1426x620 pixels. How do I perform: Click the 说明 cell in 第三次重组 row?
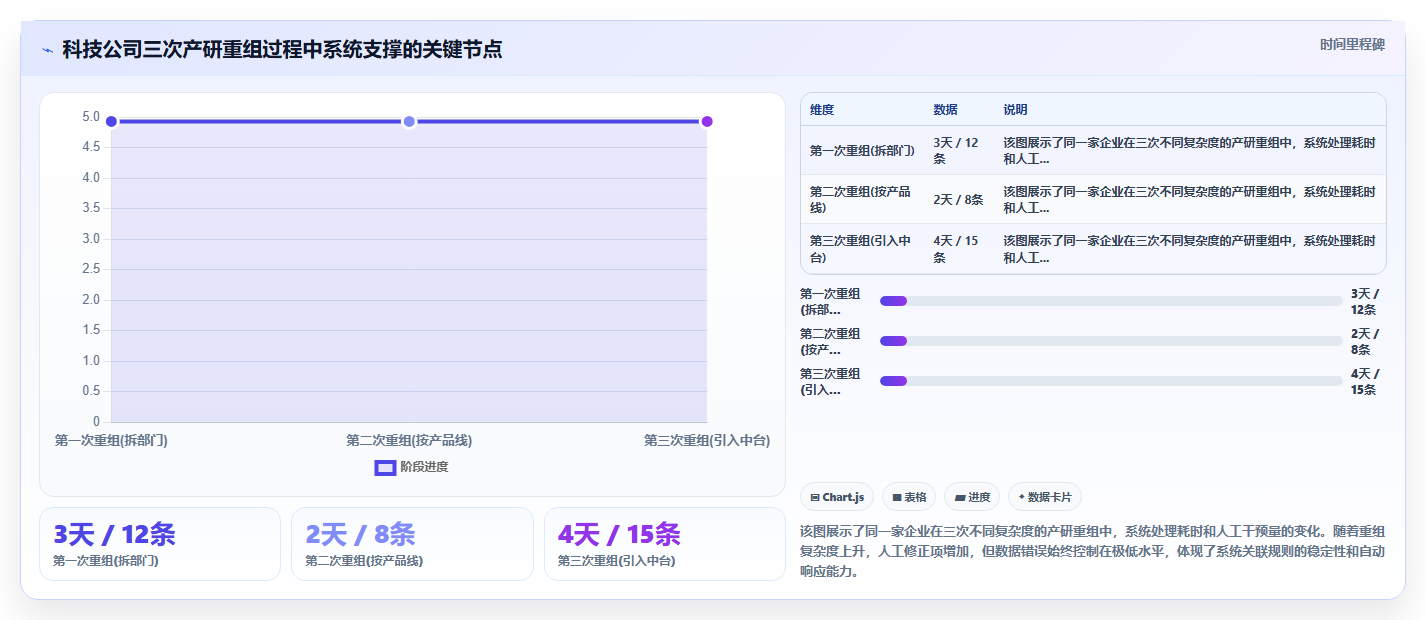pyautogui.click(x=1189, y=249)
